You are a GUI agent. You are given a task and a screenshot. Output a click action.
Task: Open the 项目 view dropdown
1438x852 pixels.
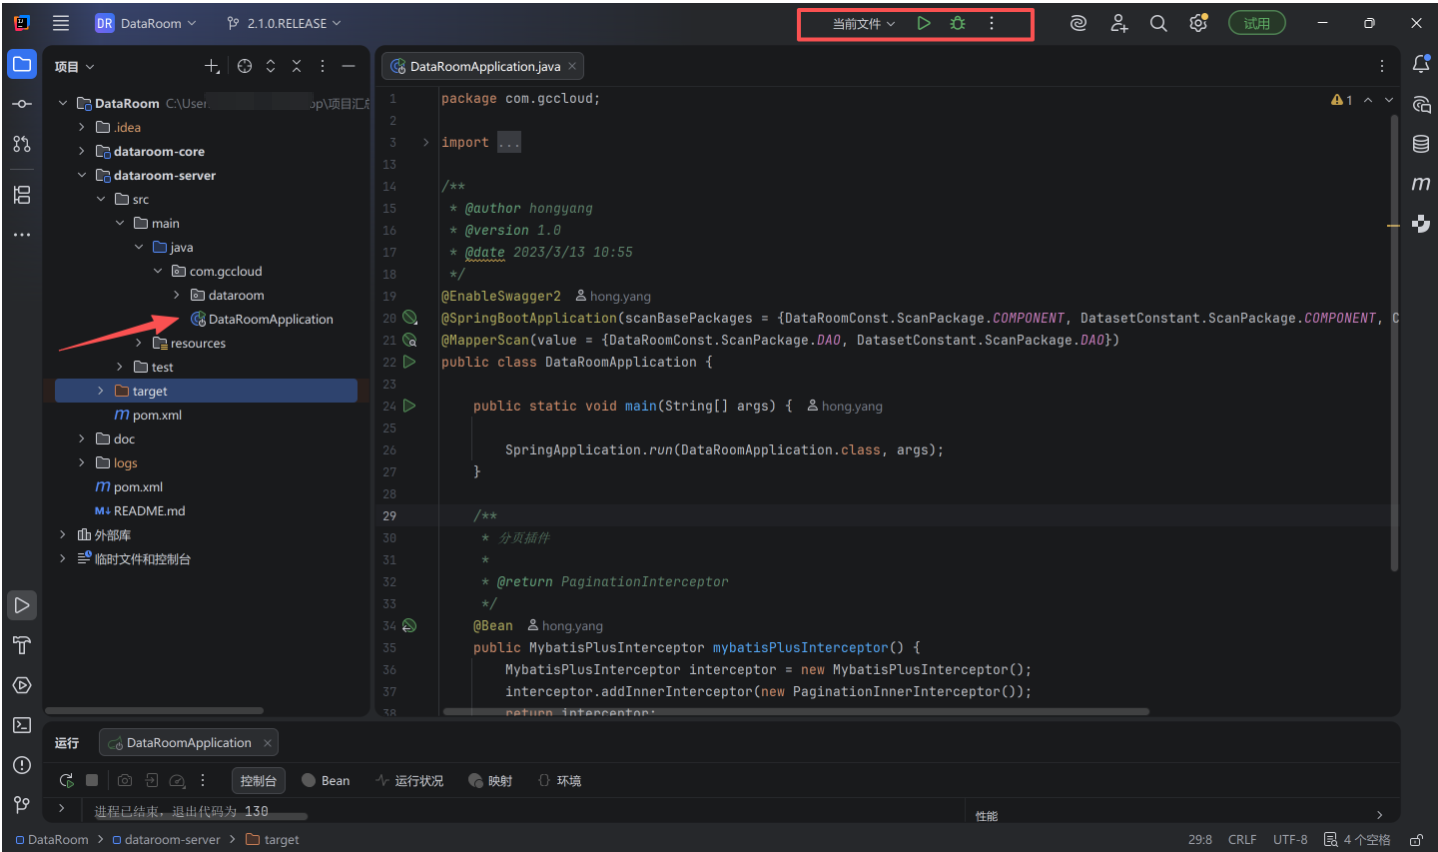coord(74,66)
